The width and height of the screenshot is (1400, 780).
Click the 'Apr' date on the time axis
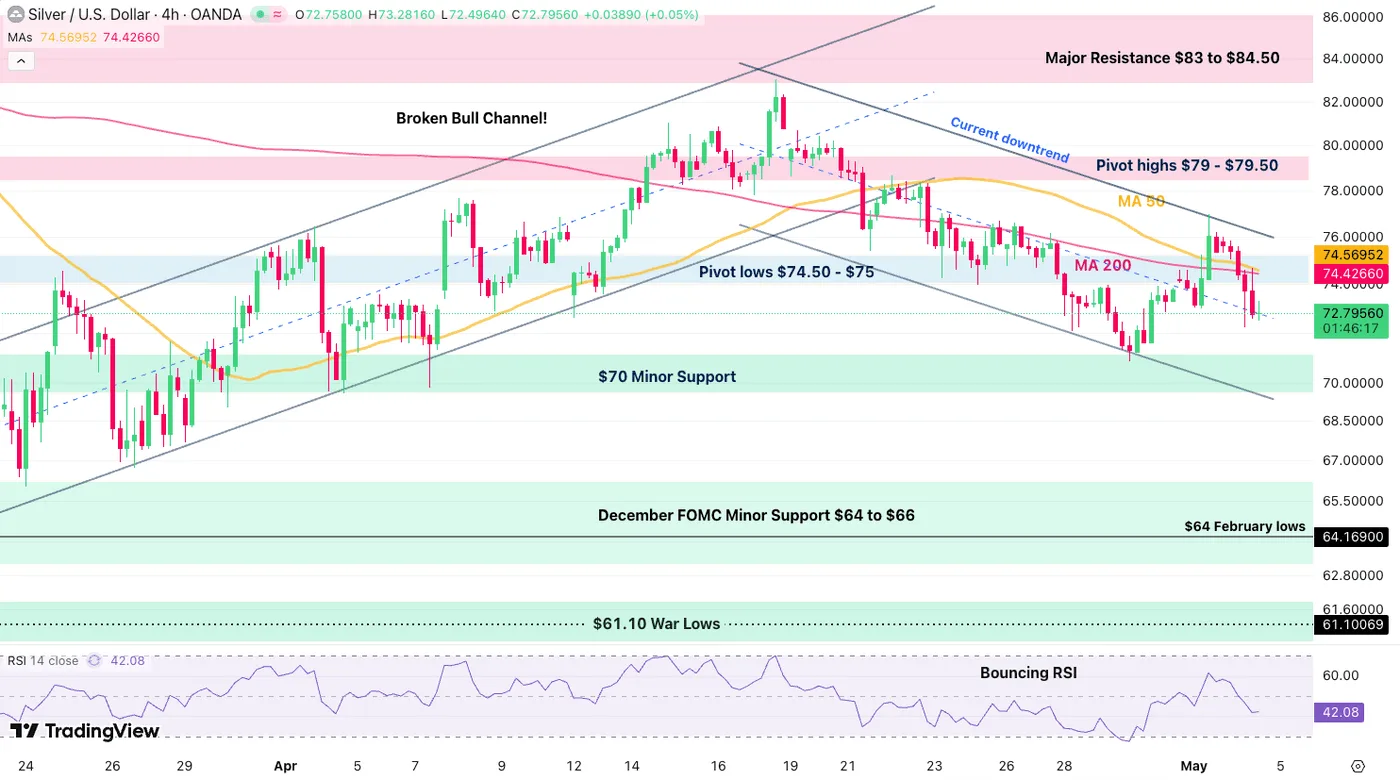tap(285, 766)
